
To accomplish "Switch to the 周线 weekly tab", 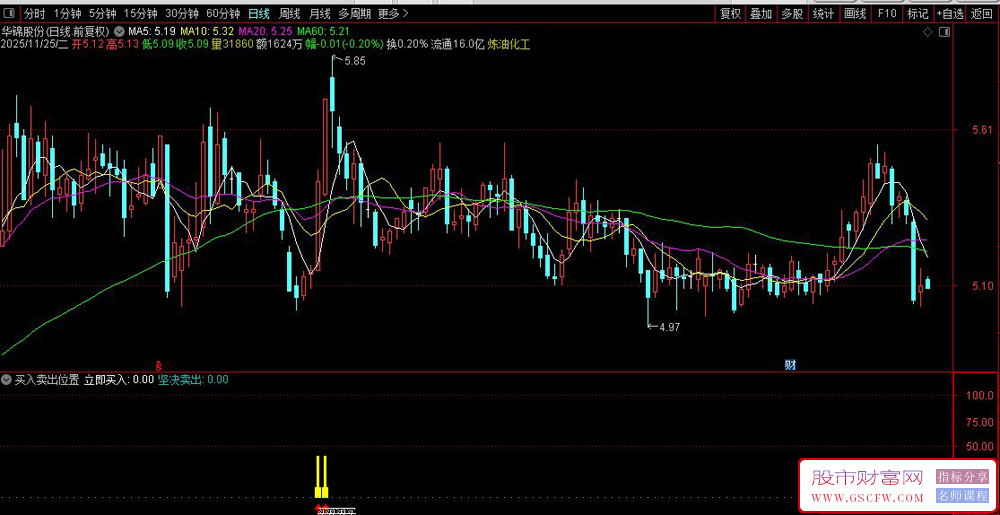I will click(290, 13).
